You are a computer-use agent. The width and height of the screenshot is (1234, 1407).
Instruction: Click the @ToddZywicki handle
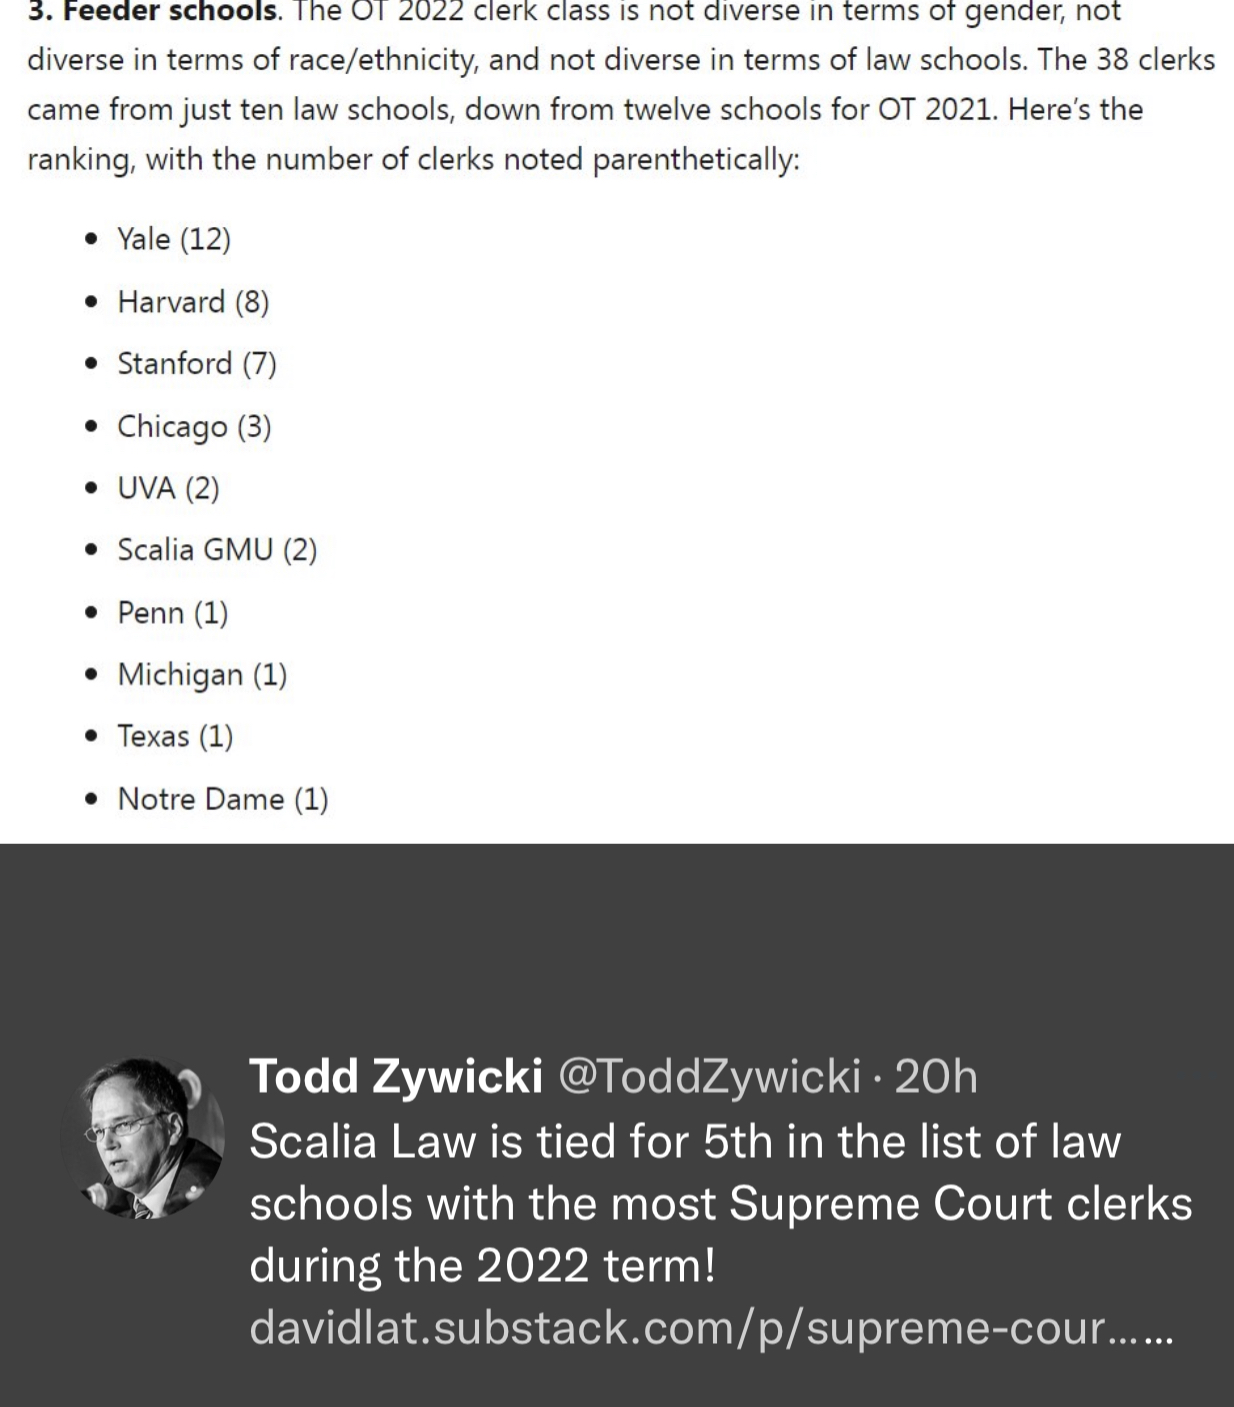pos(709,1077)
